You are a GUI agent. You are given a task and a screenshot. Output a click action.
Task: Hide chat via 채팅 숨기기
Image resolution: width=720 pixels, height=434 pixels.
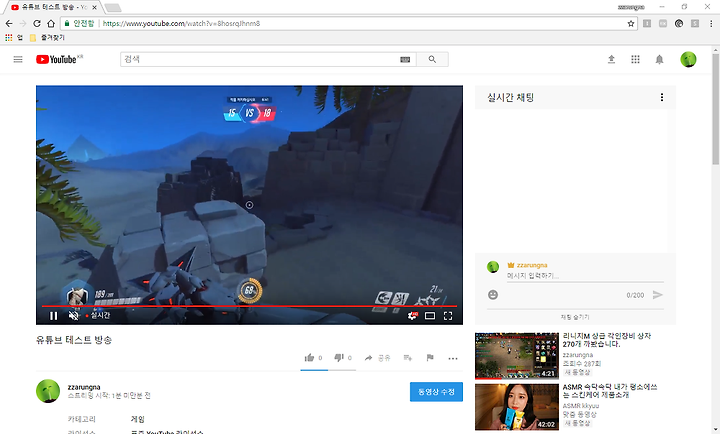click(575, 317)
